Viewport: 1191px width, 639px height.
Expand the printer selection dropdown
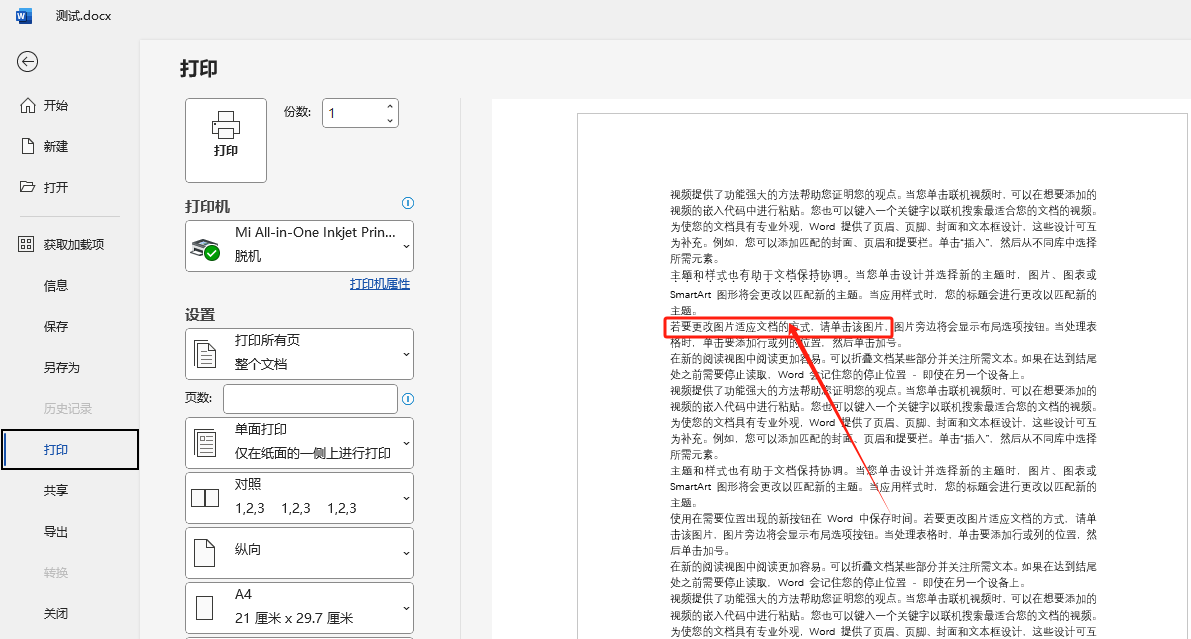[299, 246]
